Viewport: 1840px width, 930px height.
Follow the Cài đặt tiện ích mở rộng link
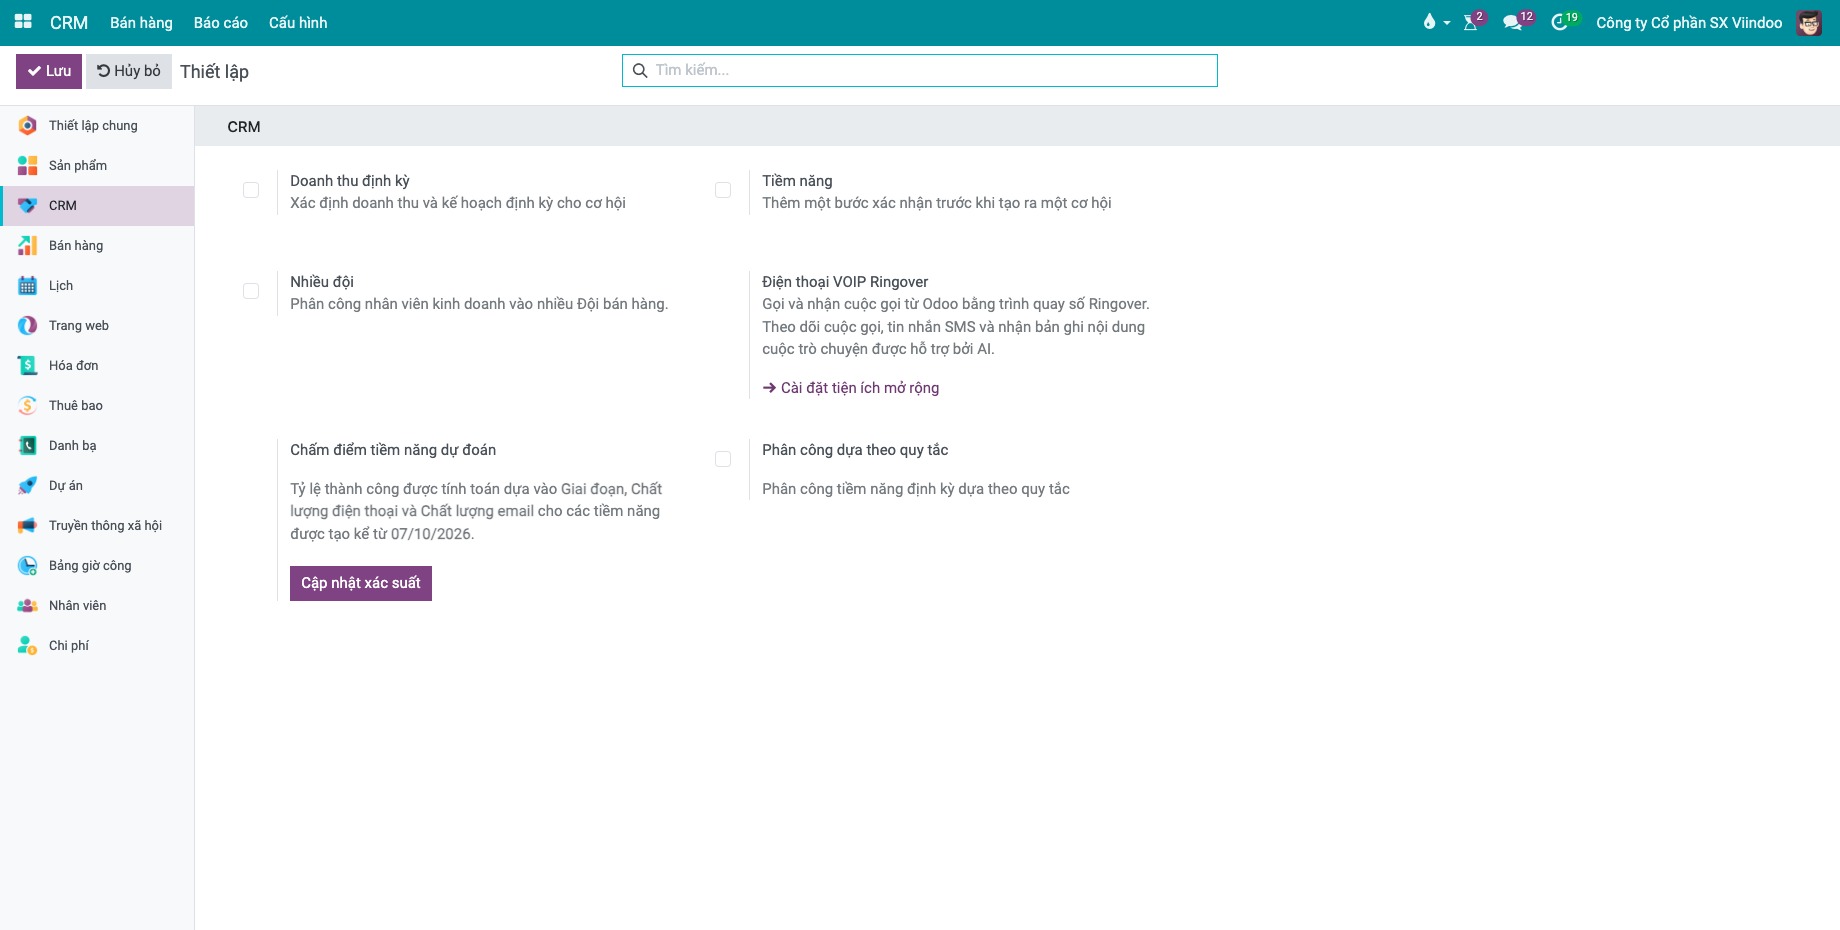[x=851, y=388]
